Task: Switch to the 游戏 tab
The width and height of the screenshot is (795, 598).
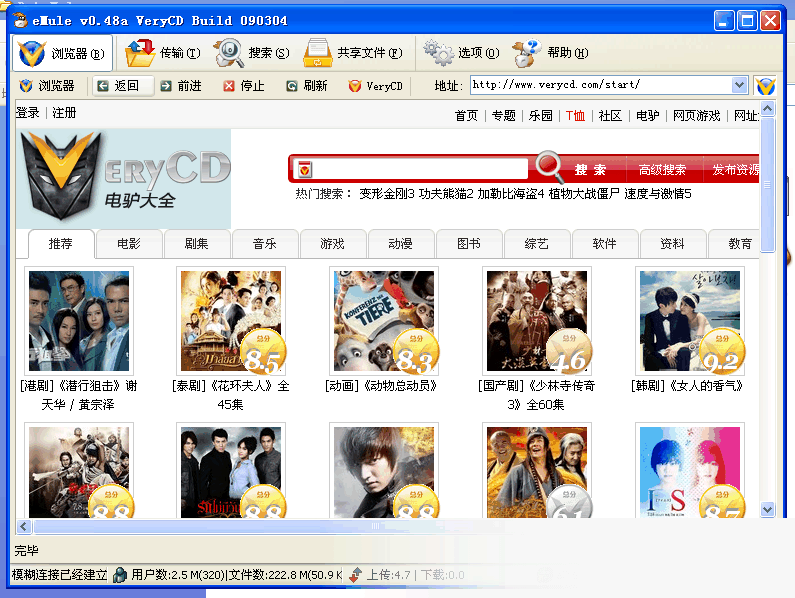Action: (333, 244)
